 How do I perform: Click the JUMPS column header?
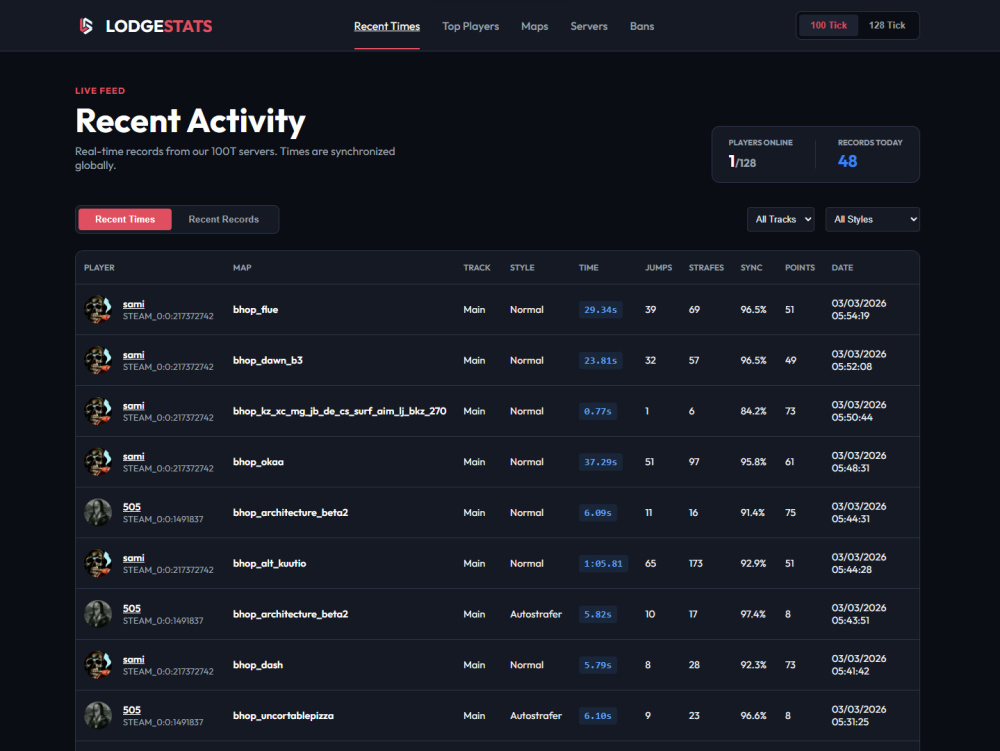click(x=659, y=268)
